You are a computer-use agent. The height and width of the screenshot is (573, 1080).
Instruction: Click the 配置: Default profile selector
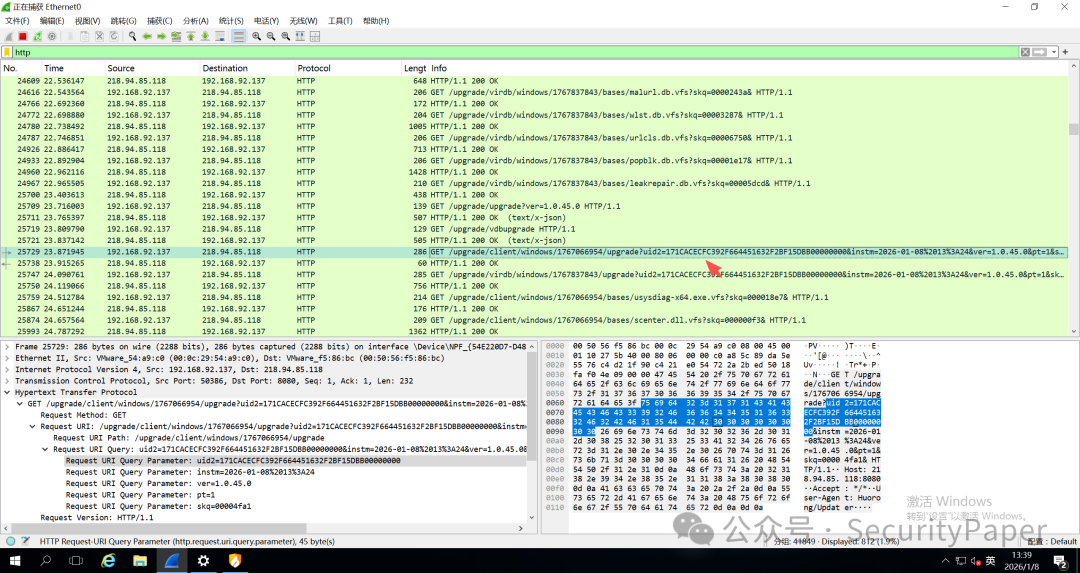click(1054, 541)
